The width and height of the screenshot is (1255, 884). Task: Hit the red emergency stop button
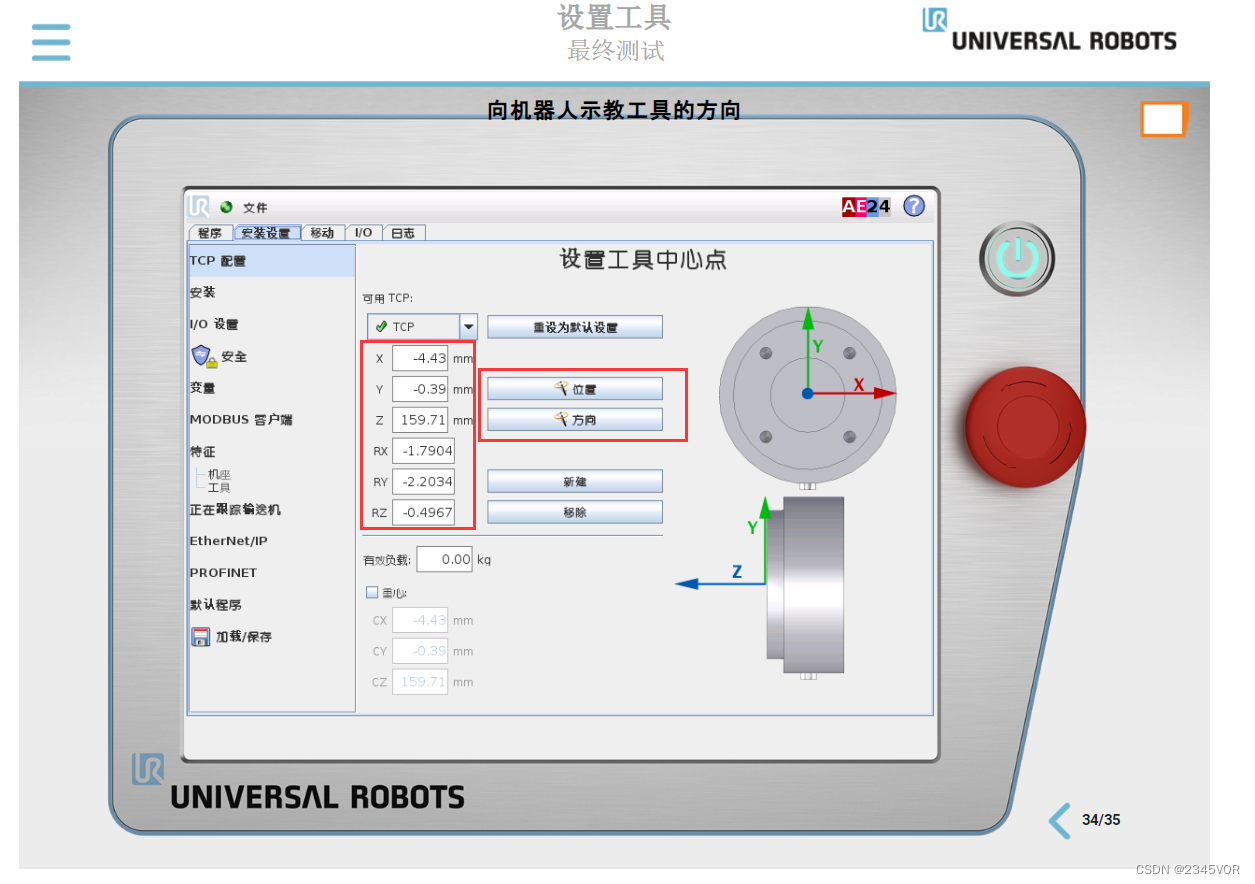point(1025,427)
